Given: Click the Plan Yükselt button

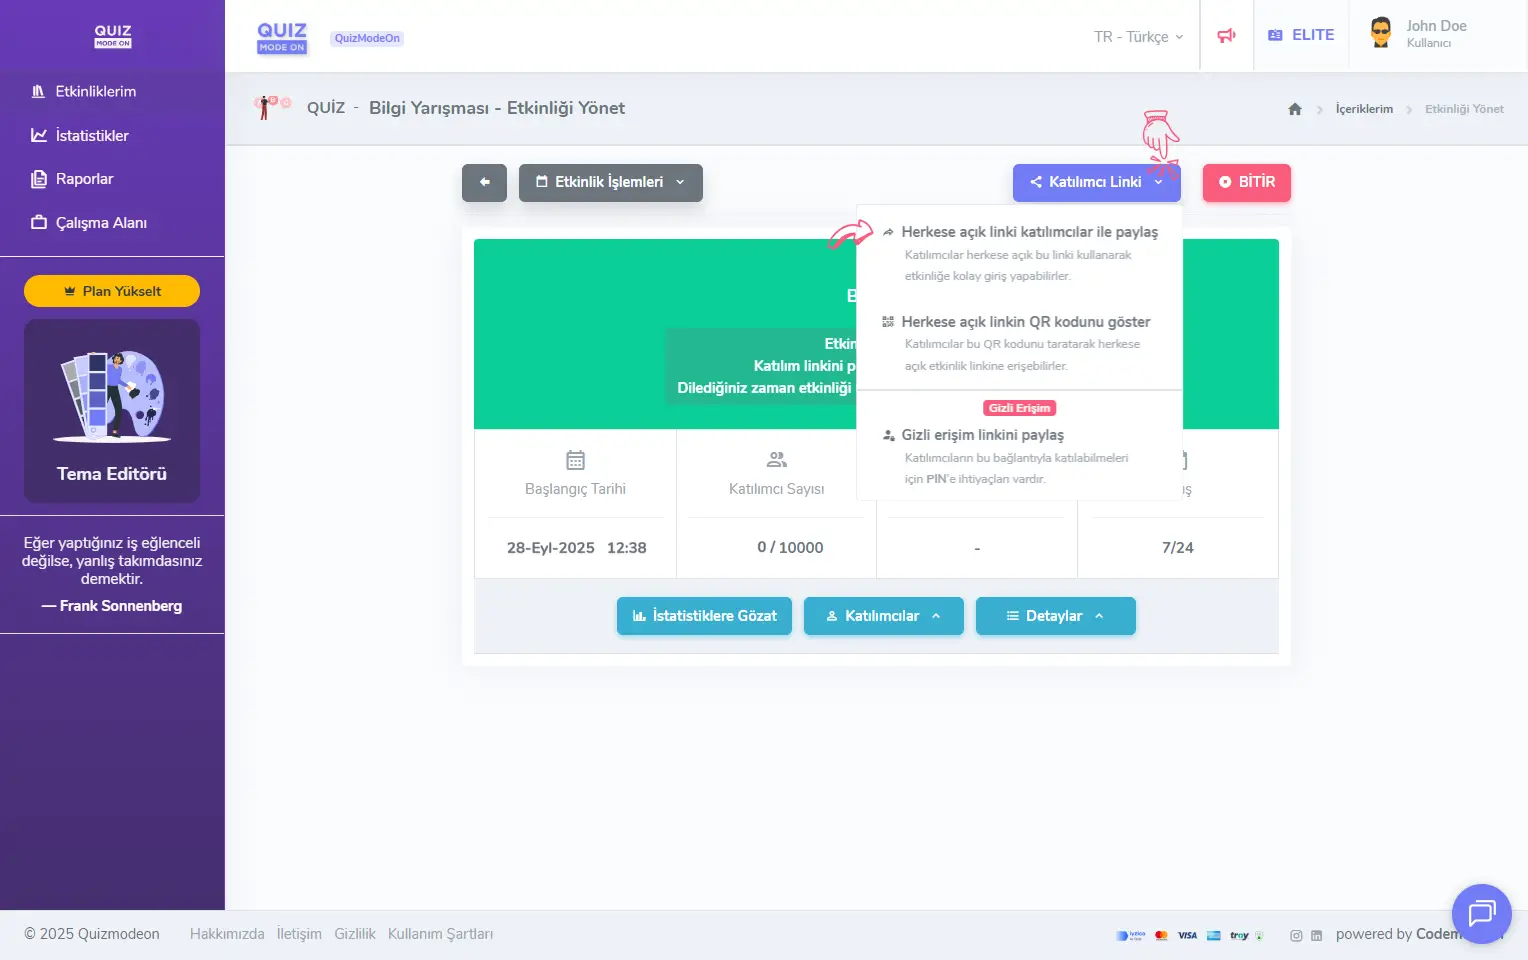Looking at the screenshot, I should click(x=112, y=291).
